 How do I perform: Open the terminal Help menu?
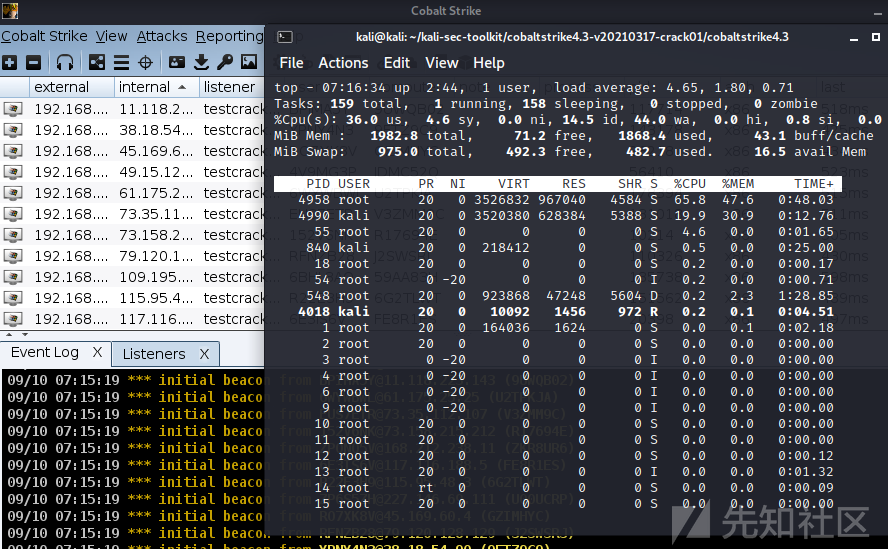pyautogui.click(x=489, y=63)
